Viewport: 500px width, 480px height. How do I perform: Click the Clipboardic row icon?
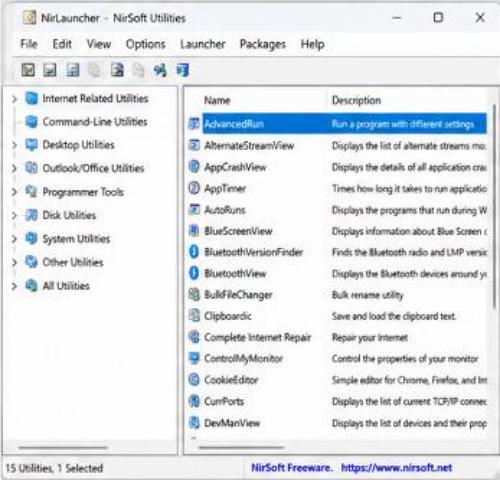coord(194,316)
